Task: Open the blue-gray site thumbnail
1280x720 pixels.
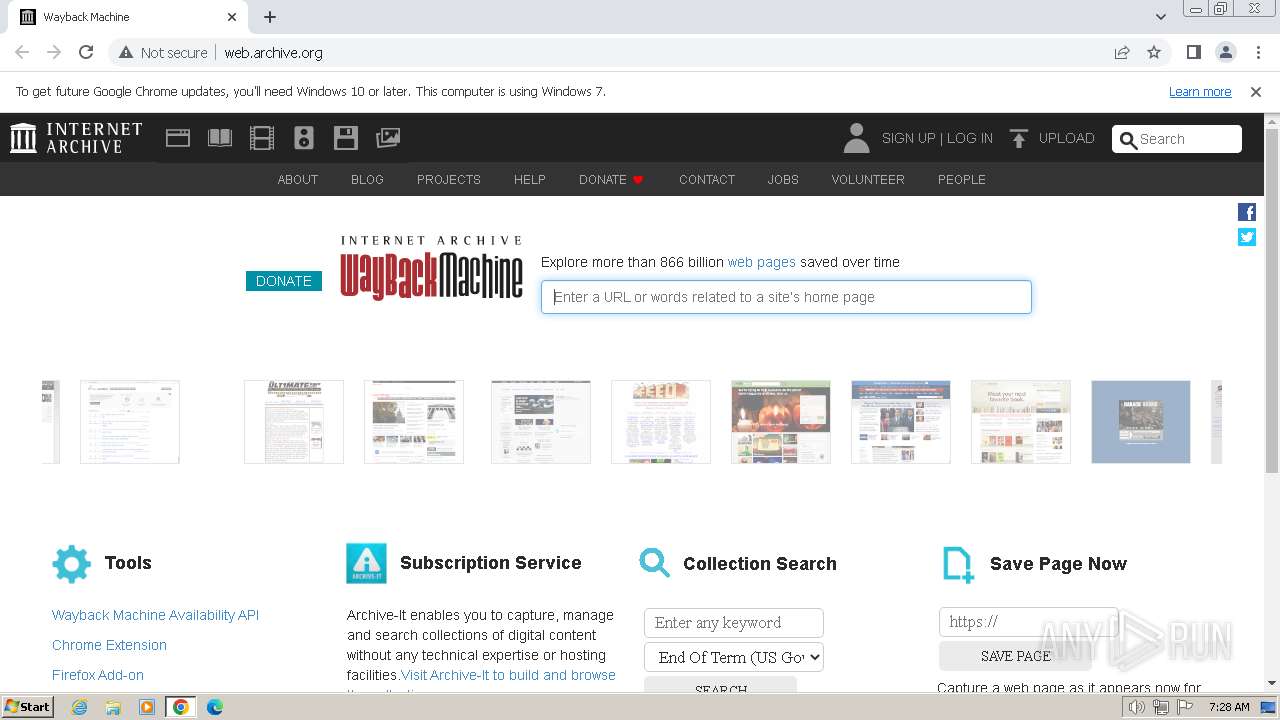Action: click(x=1141, y=422)
